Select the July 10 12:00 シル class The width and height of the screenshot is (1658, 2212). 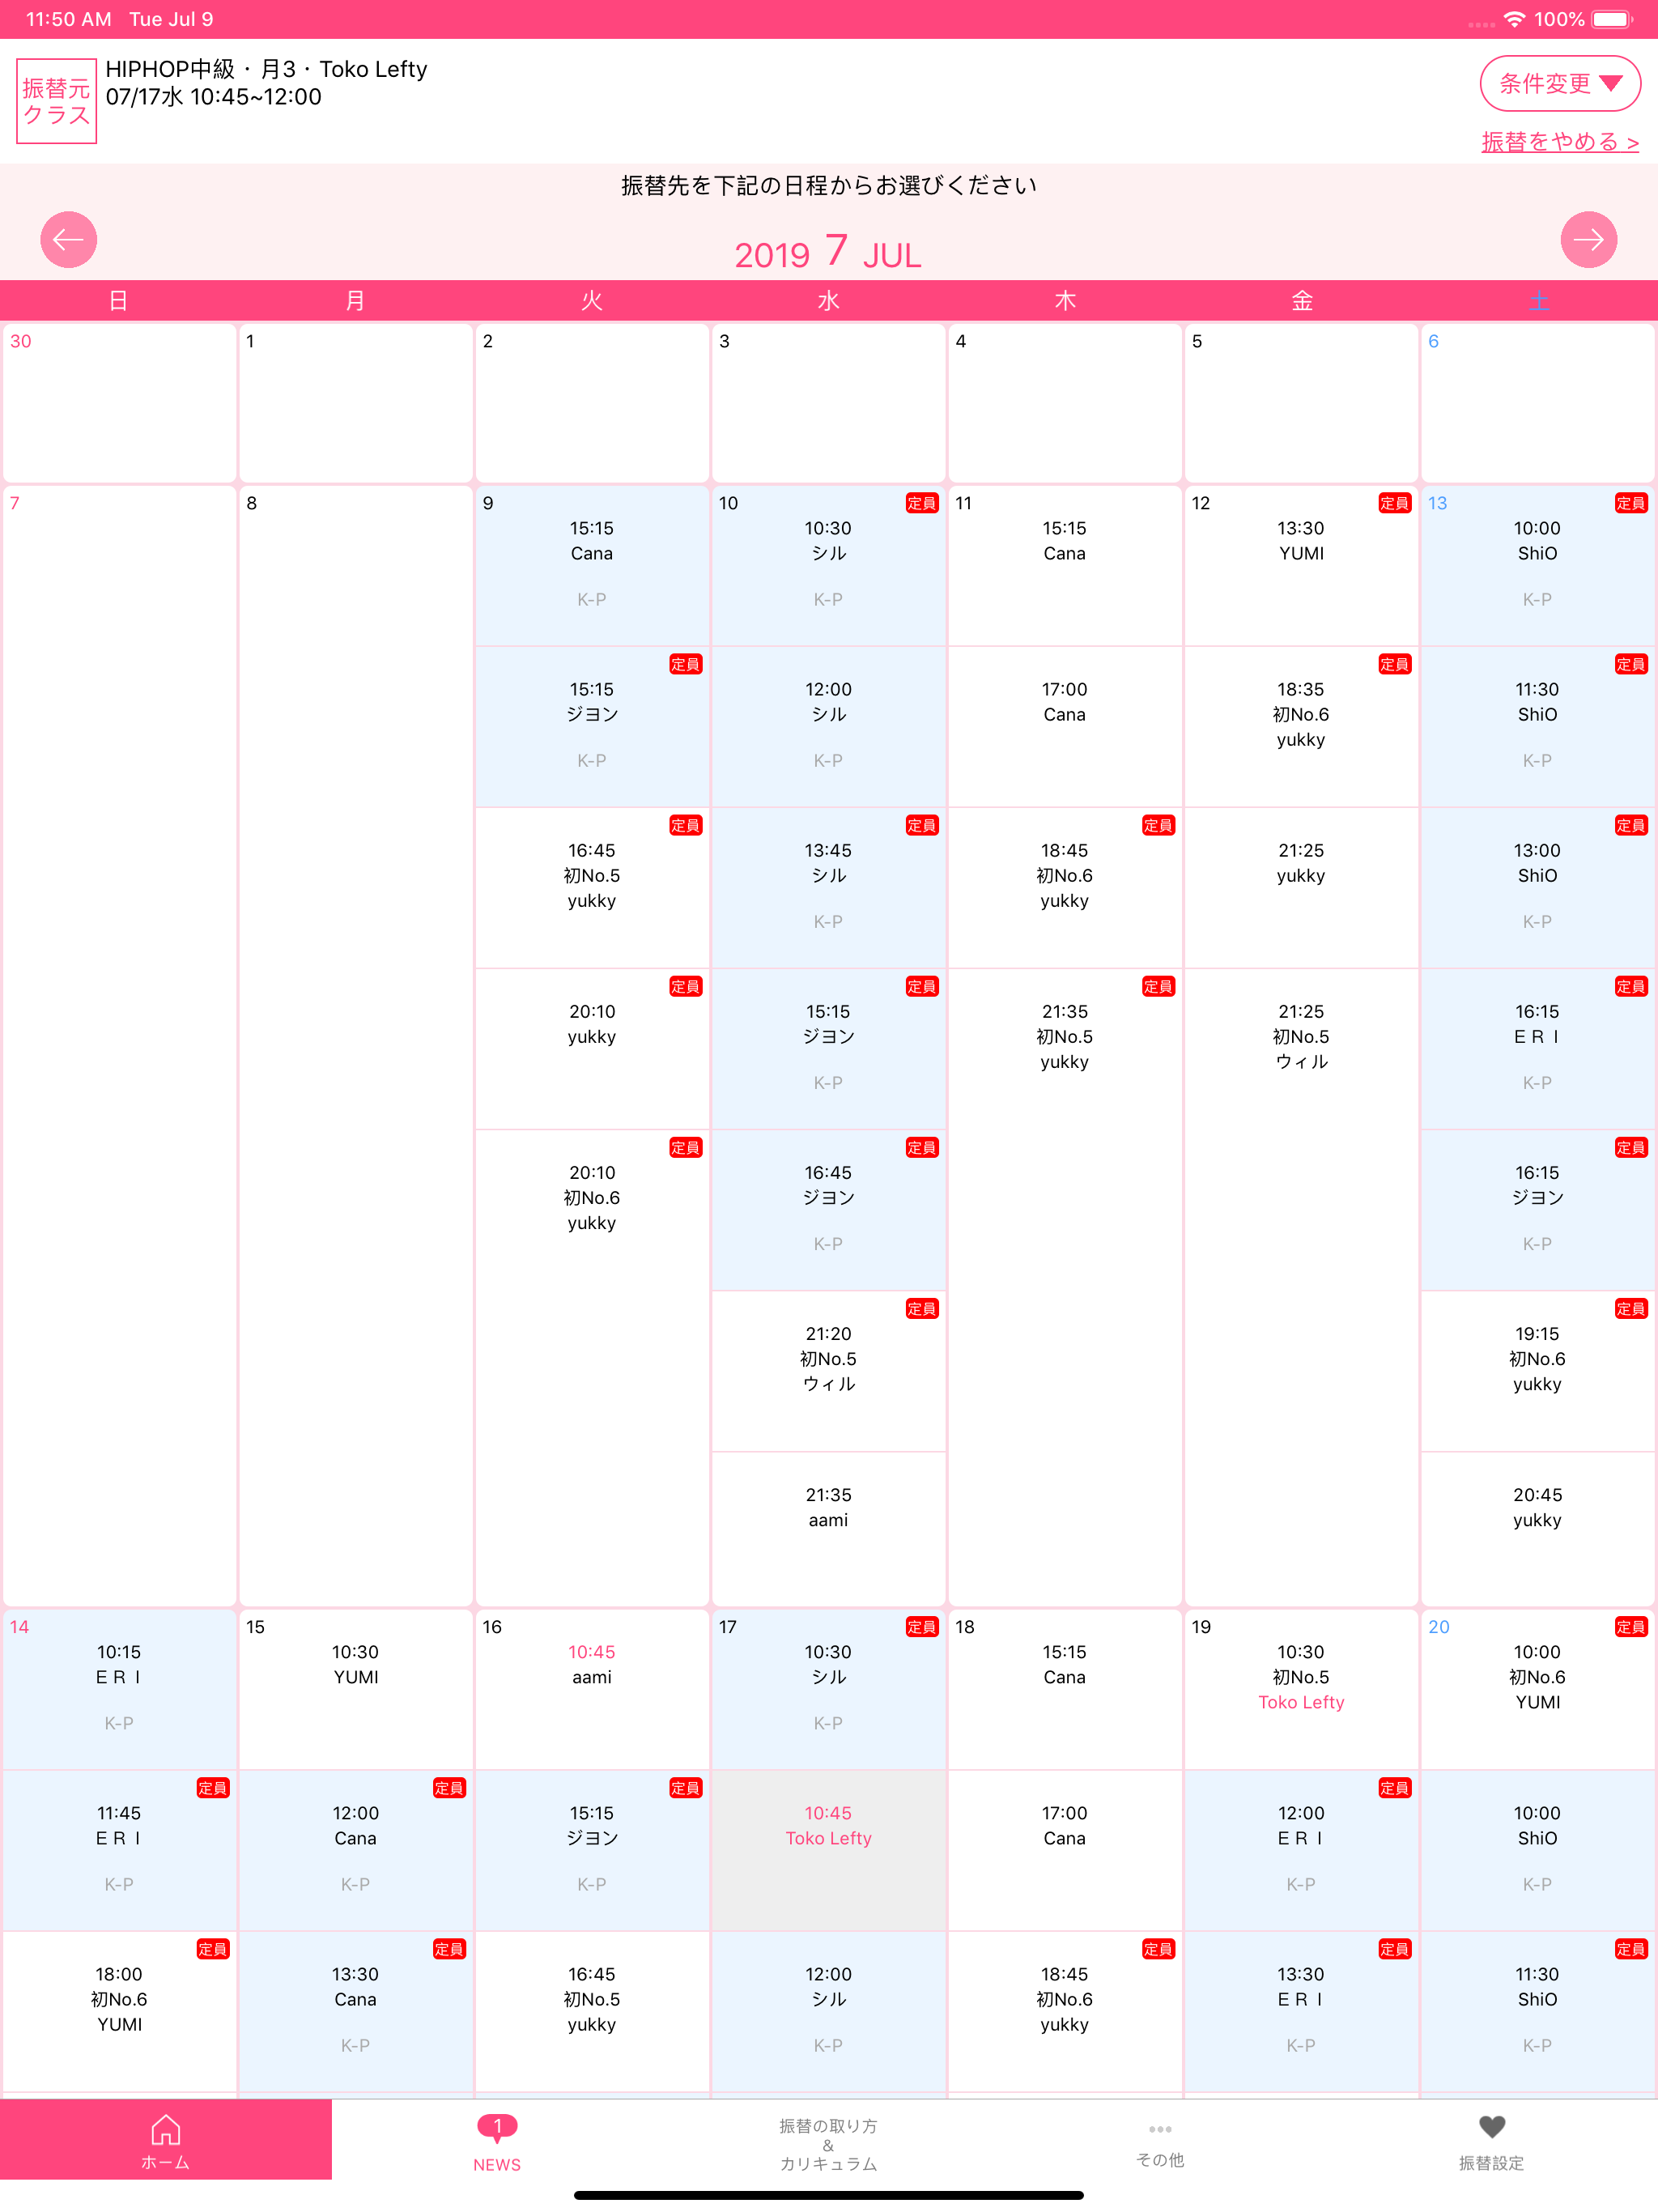(828, 726)
